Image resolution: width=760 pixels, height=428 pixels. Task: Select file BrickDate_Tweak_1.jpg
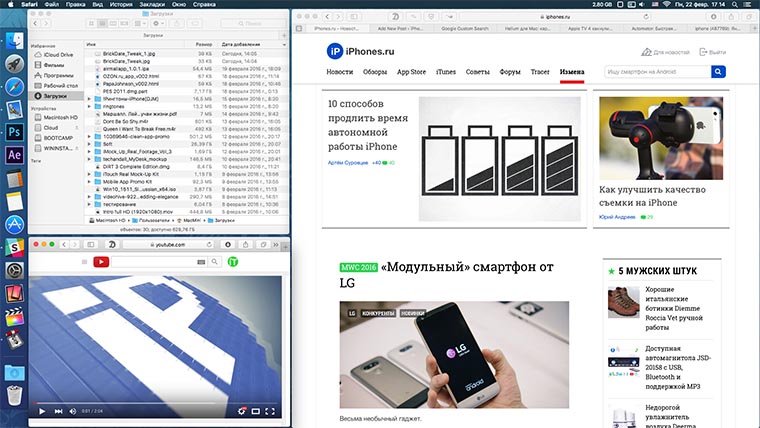click(x=129, y=54)
